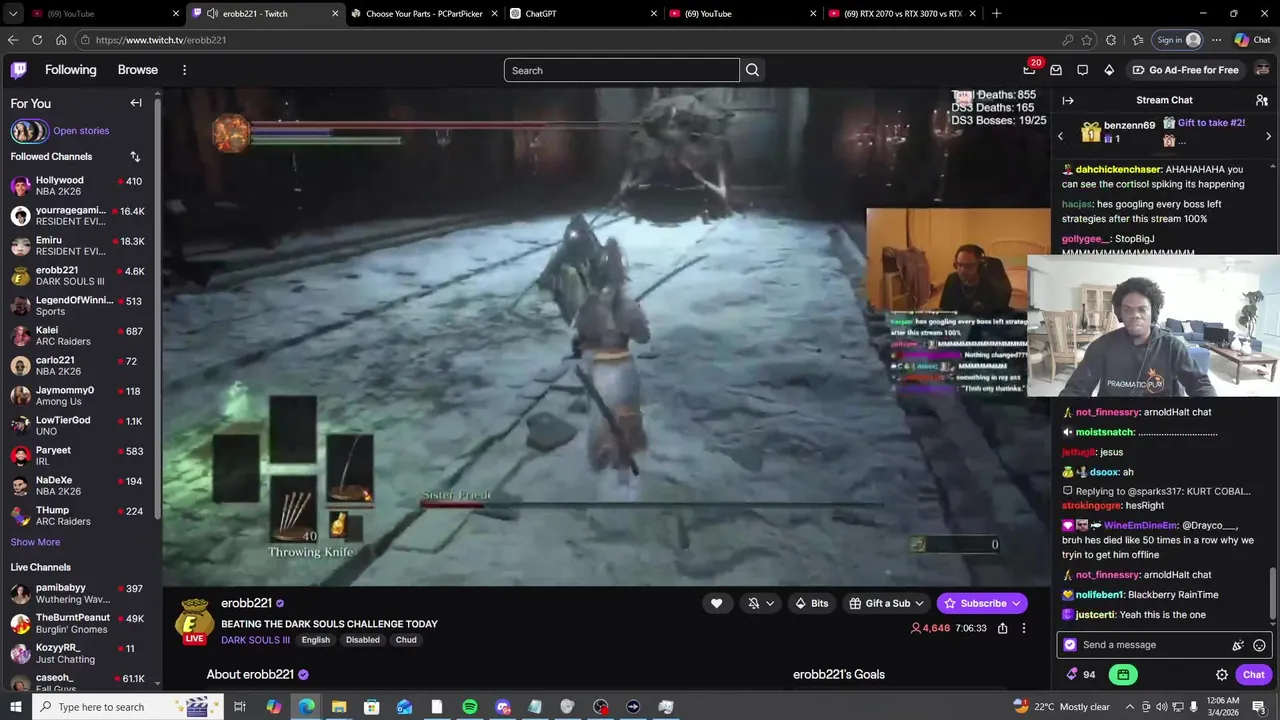Click browser address bar URL

pyautogui.click(x=161, y=40)
